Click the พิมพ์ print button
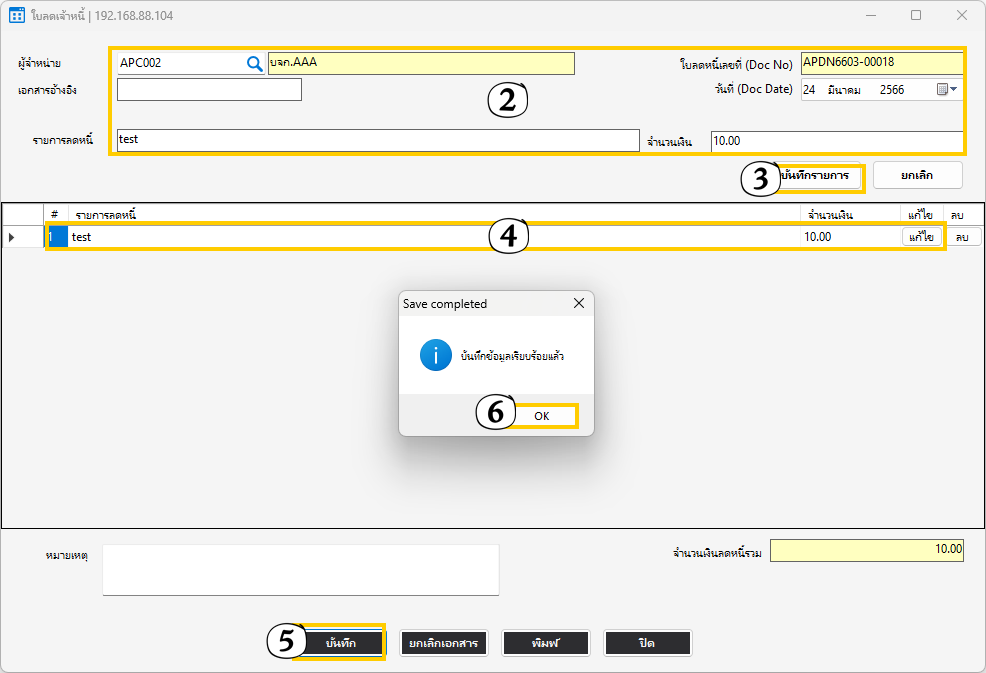The height and width of the screenshot is (673, 986). 545,643
